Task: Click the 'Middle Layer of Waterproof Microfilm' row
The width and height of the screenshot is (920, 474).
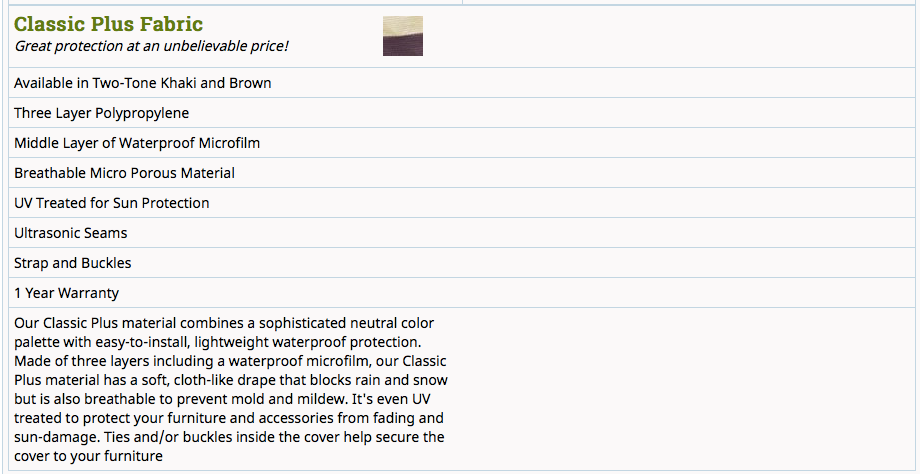Action: tap(137, 143)
